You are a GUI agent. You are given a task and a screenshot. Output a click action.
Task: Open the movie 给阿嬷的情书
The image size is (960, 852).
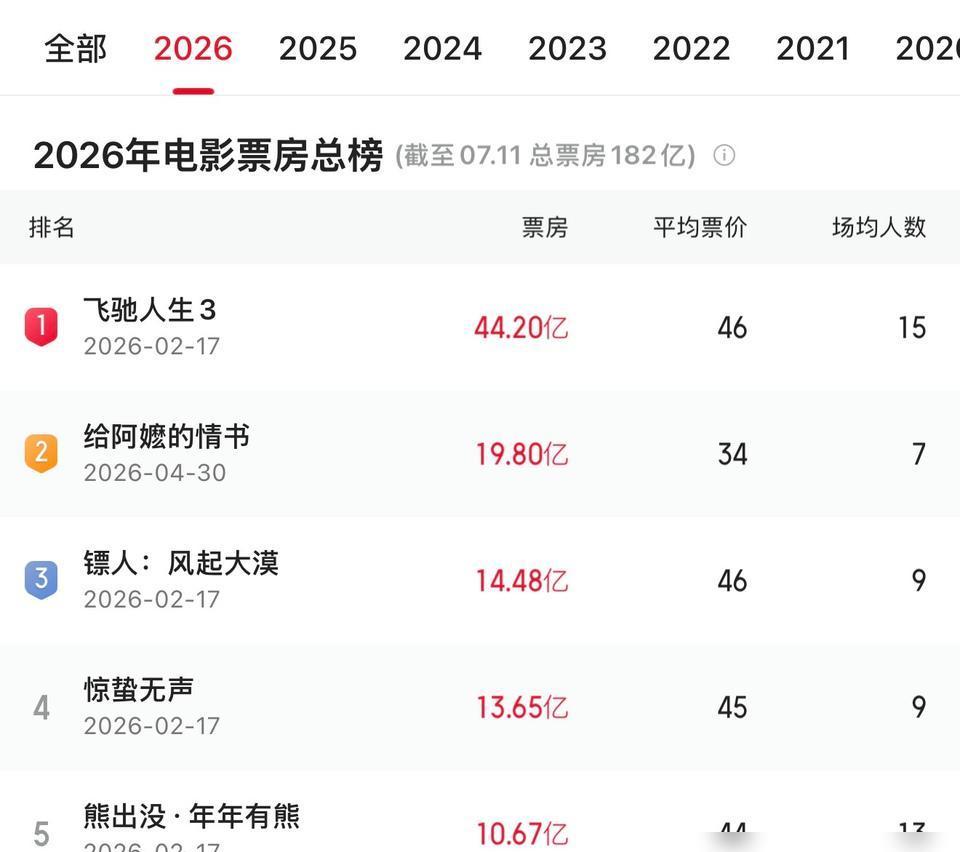pyautogui.click(x=167, y=436)
